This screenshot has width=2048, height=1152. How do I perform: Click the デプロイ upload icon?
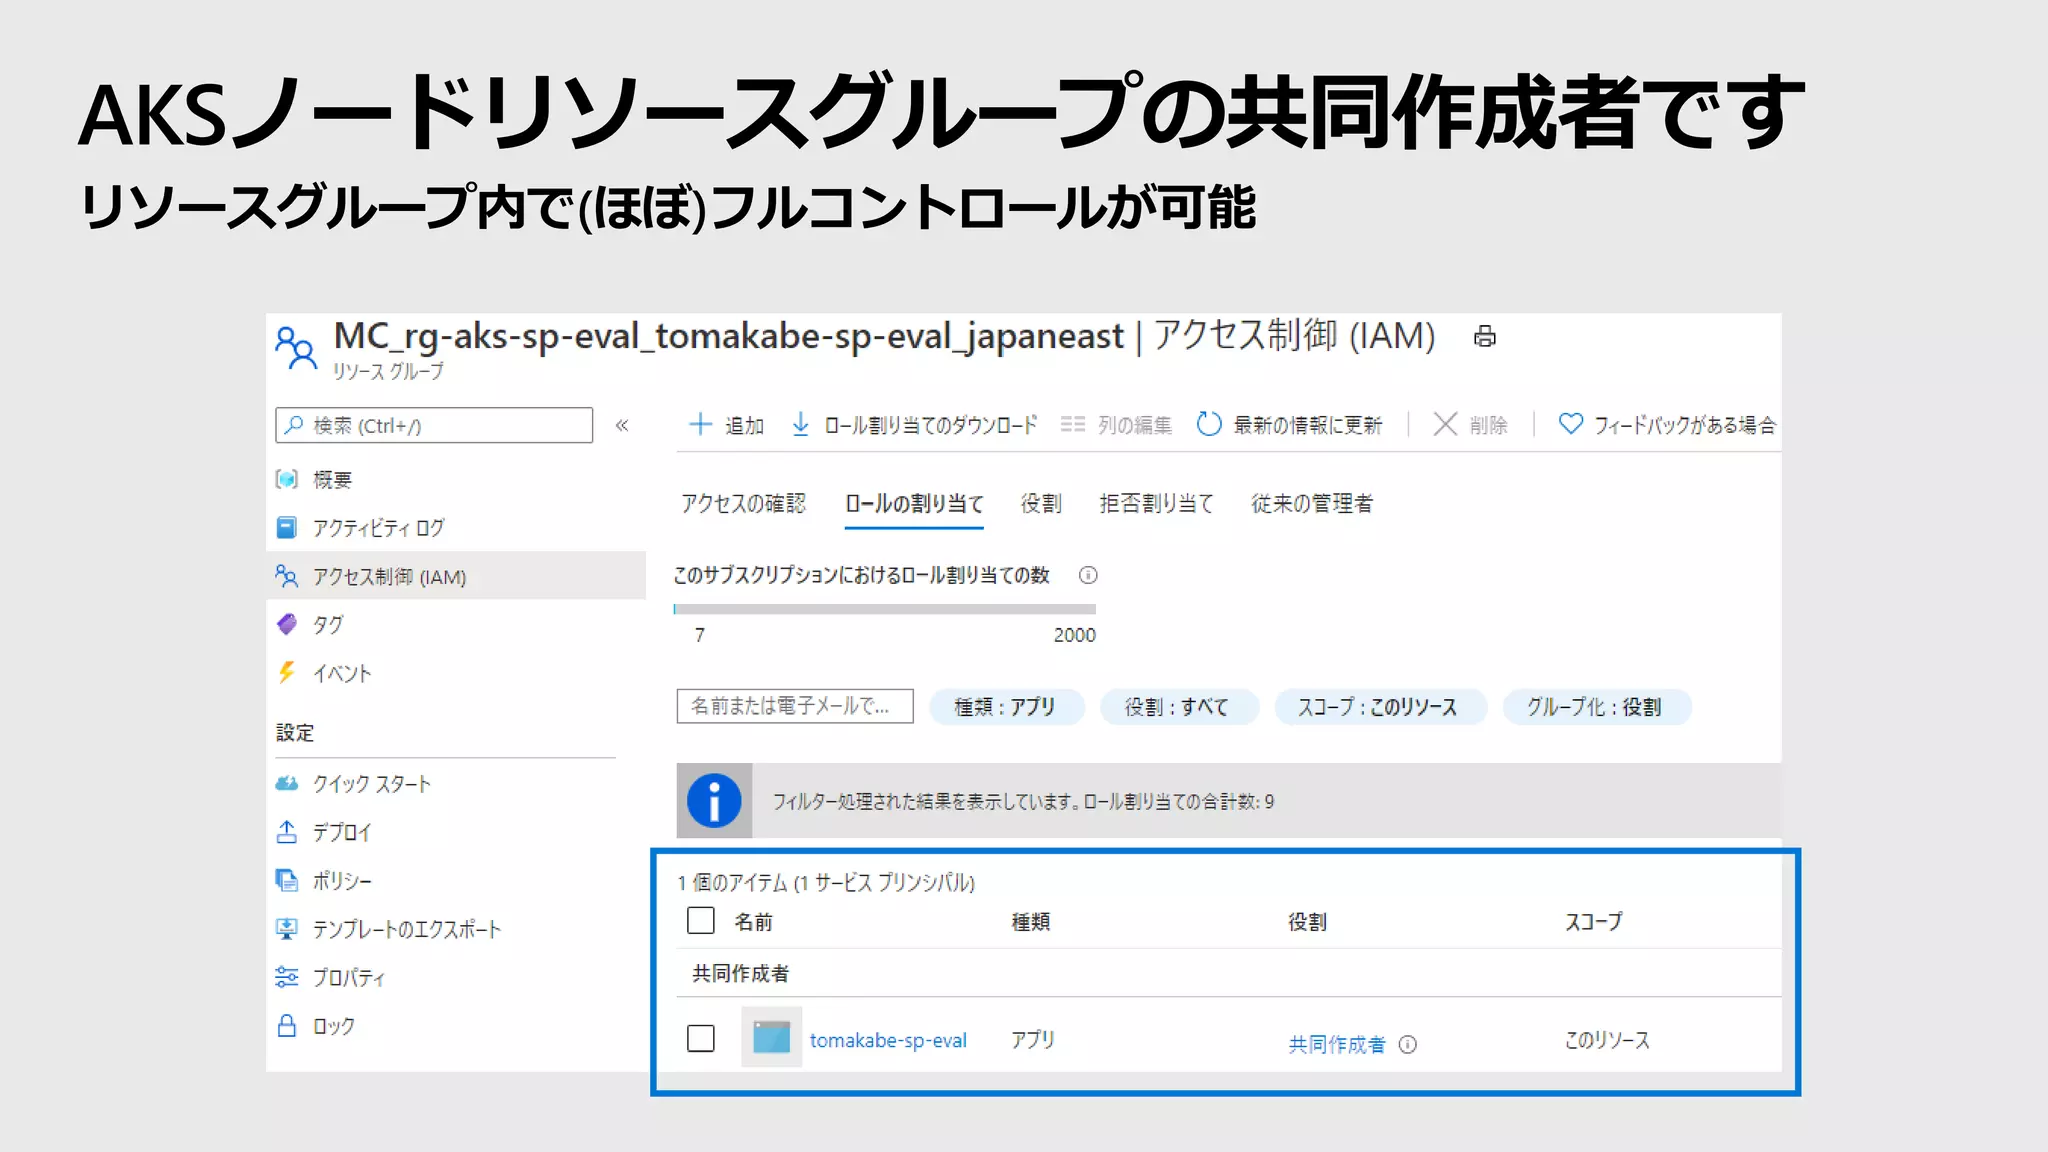click(x=287, y=831)
